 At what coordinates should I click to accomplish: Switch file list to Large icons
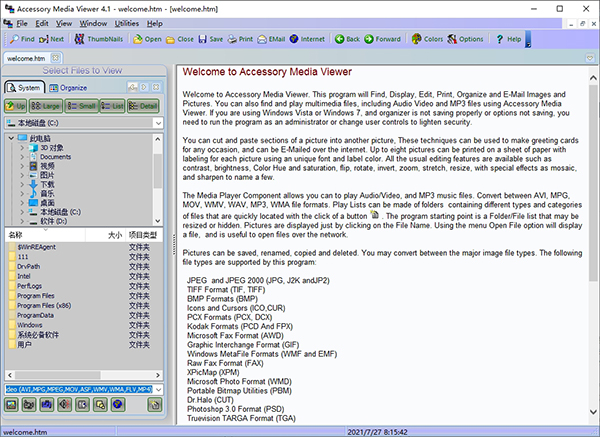pos(46,106)
